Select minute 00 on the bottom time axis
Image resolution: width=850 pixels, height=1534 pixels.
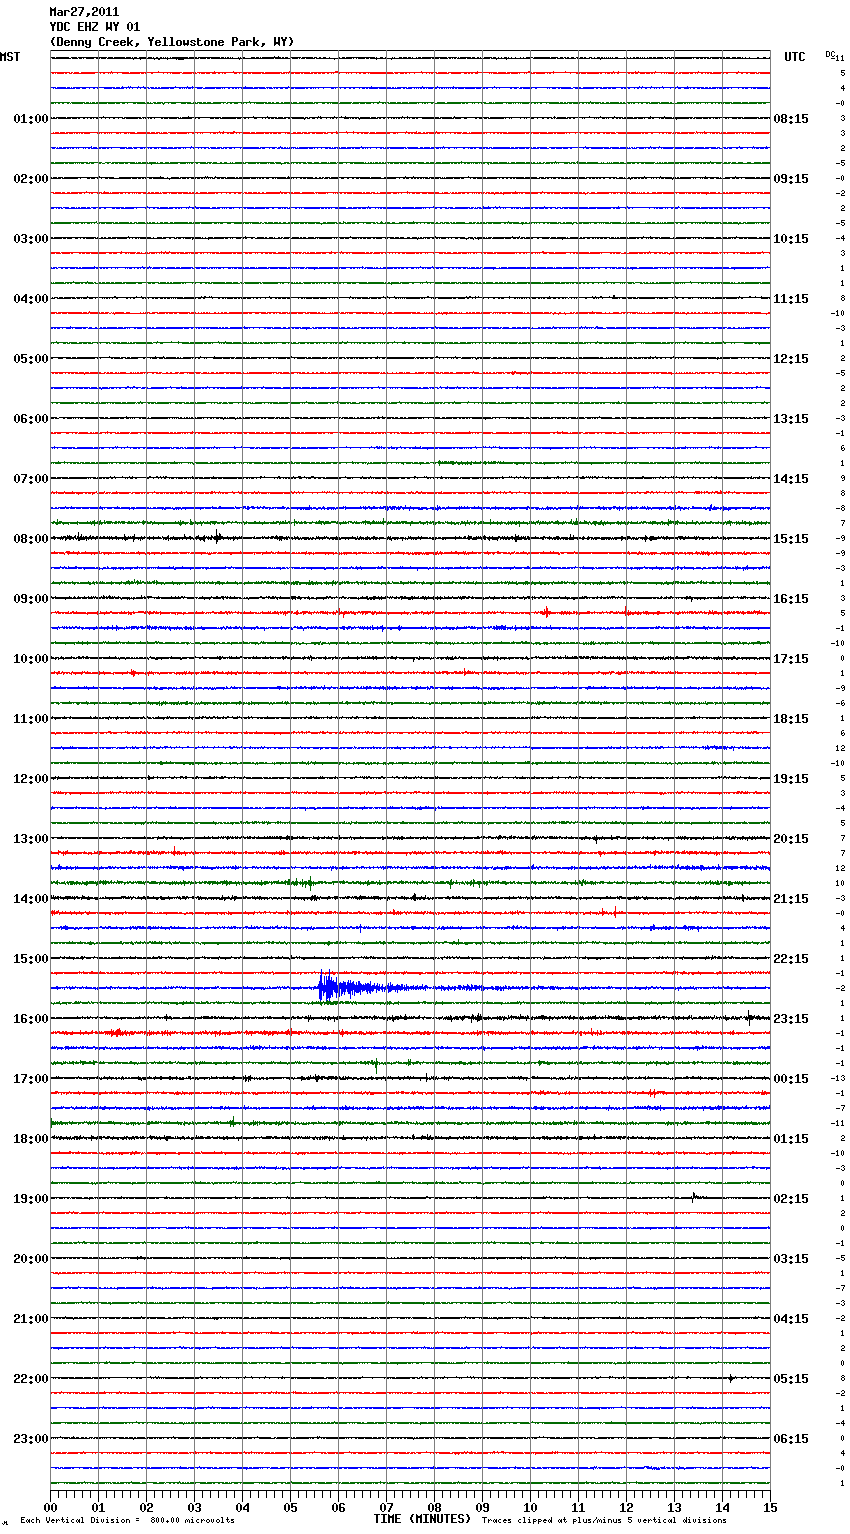click(x=50, y=1507)
